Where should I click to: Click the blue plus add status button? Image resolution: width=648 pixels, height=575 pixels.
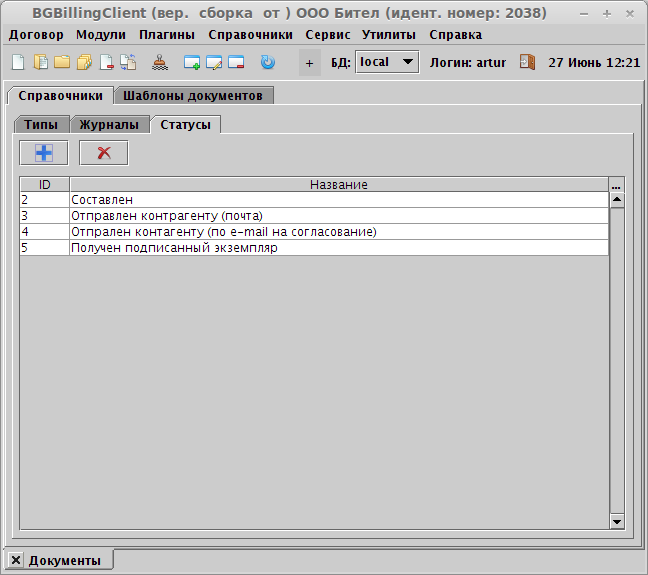coord(43,153)
